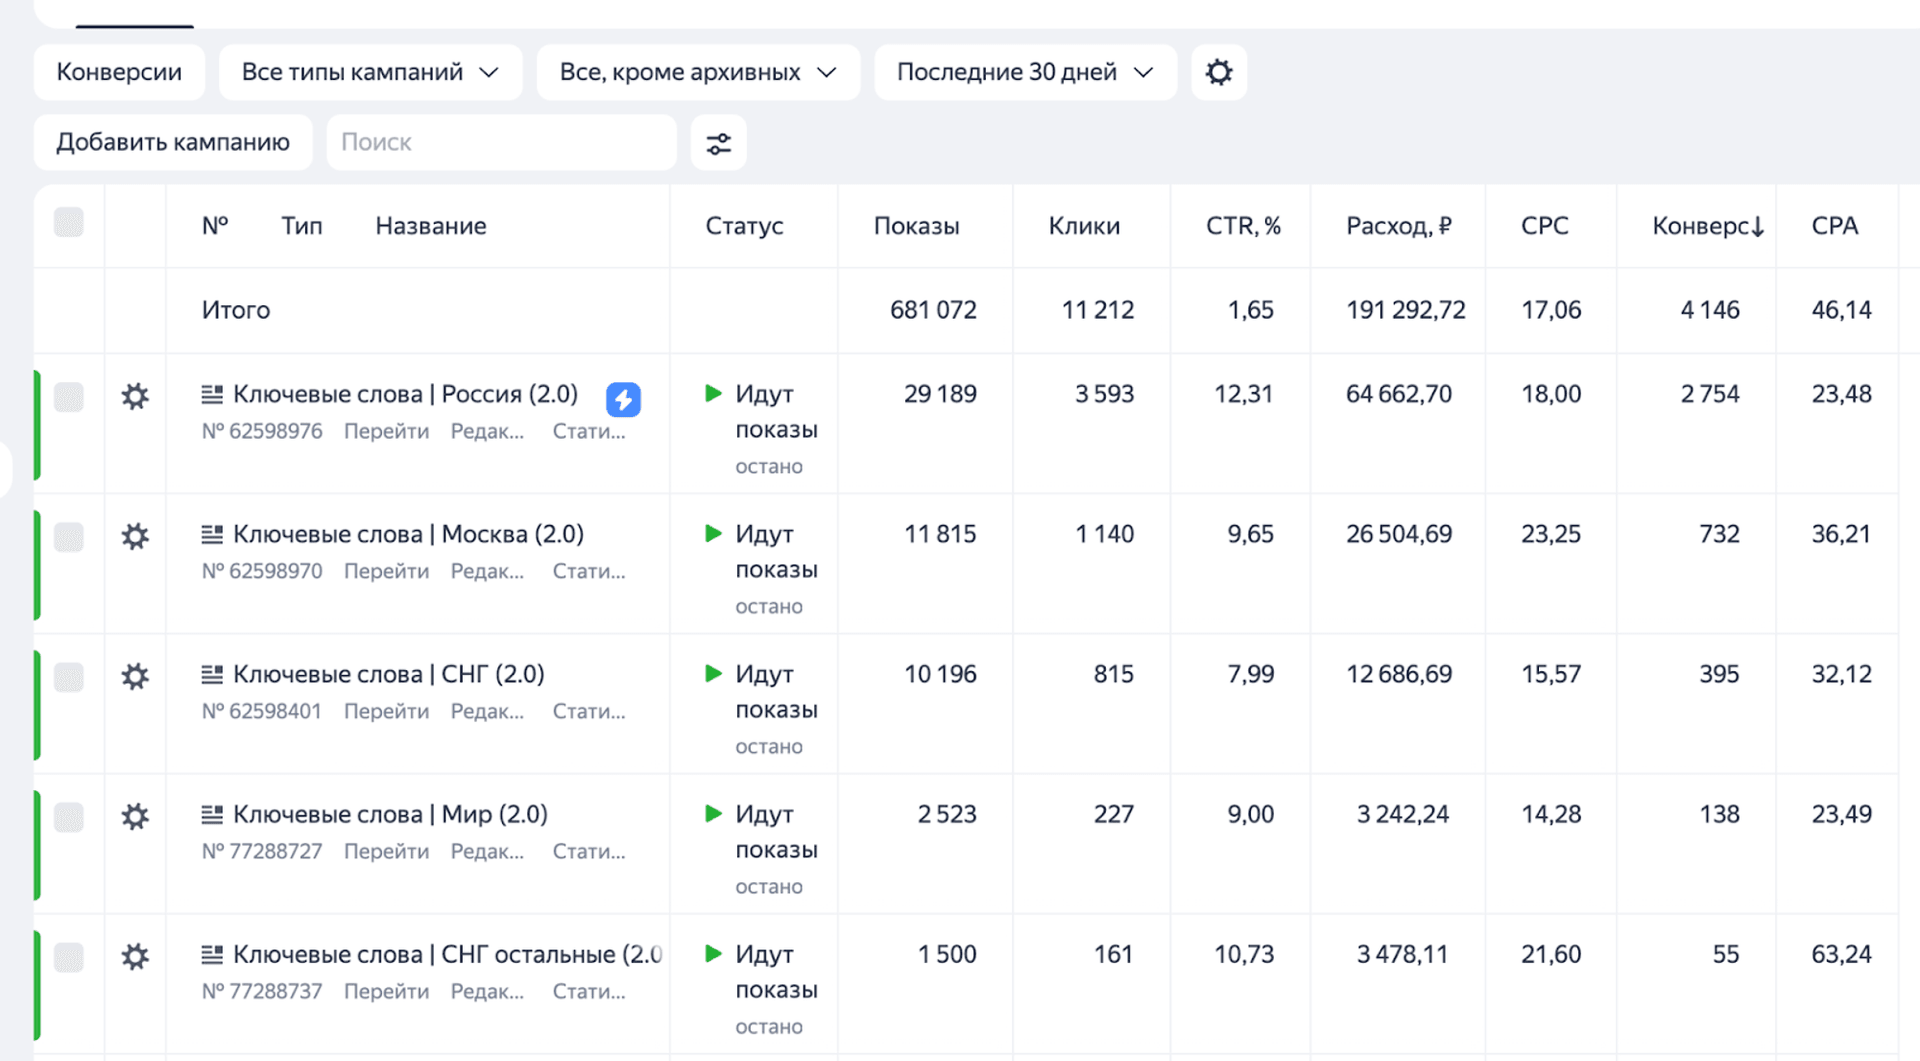Open gear menu for Москва (2.0) campaign

pyautogui.click(x=135, y=537)
